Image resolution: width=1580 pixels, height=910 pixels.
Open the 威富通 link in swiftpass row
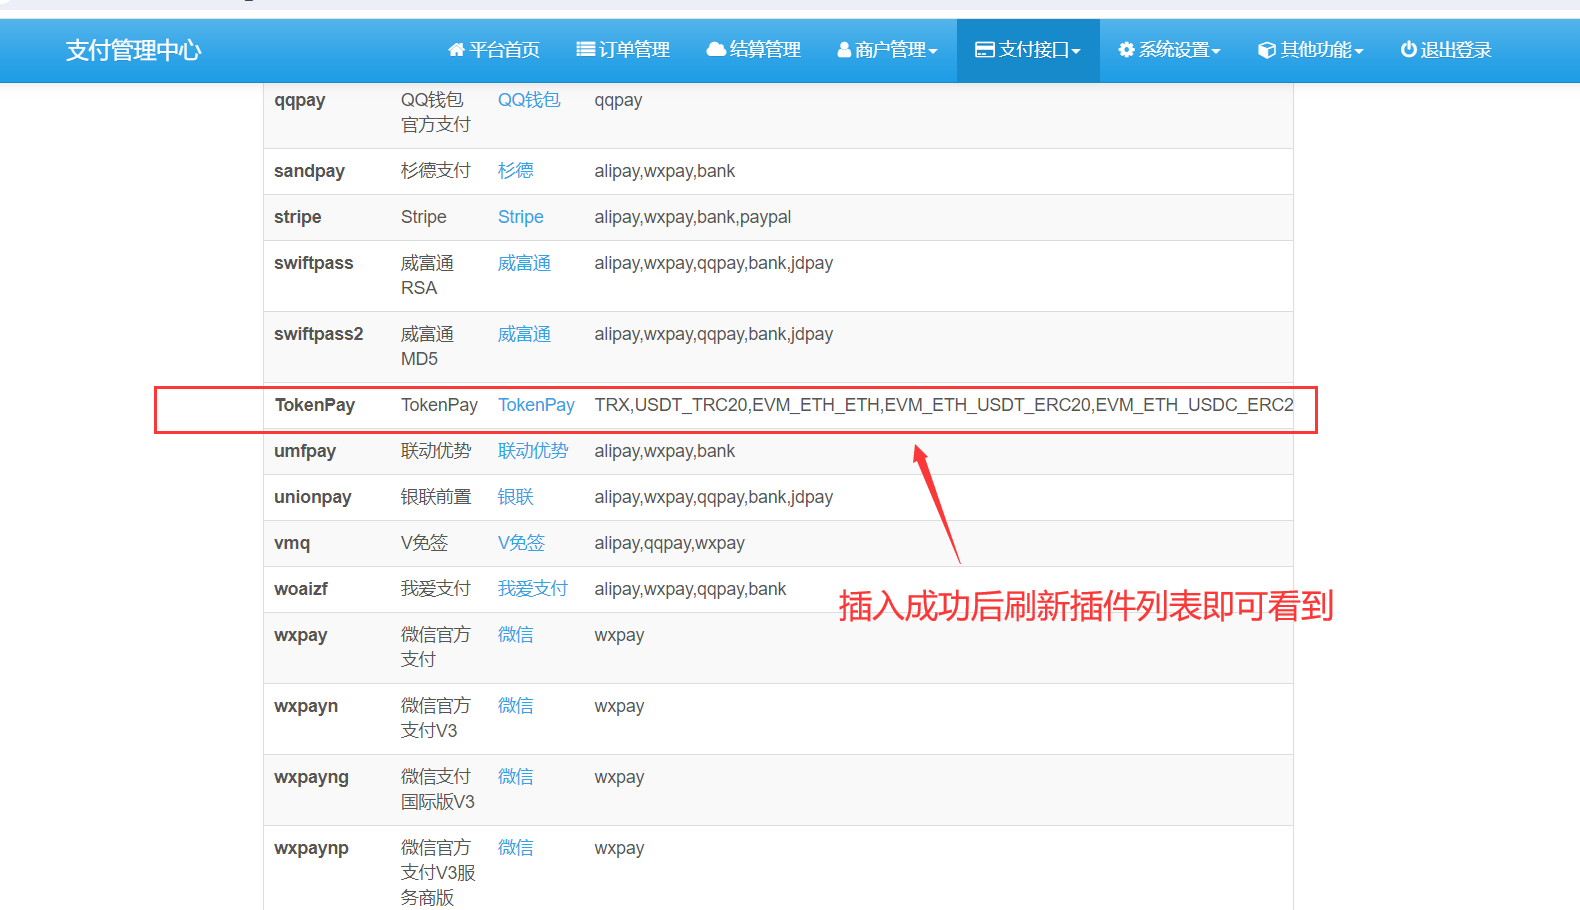tap(524, 263)
